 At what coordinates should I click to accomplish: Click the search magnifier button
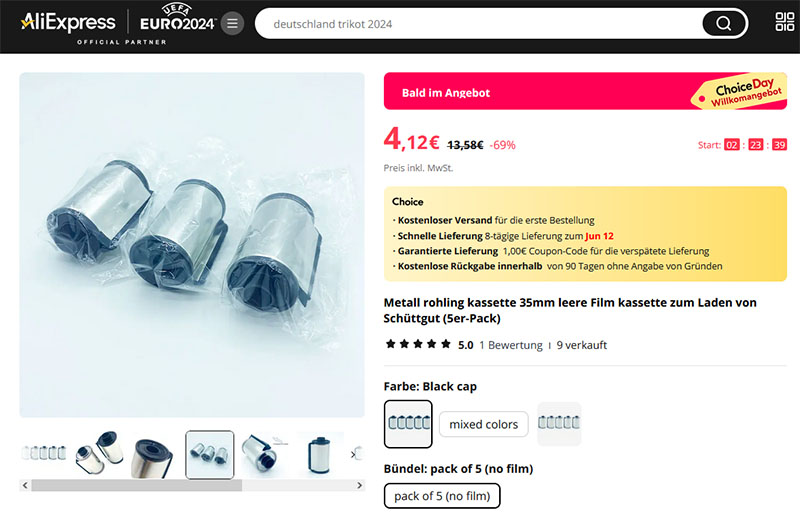coord(724,23)
